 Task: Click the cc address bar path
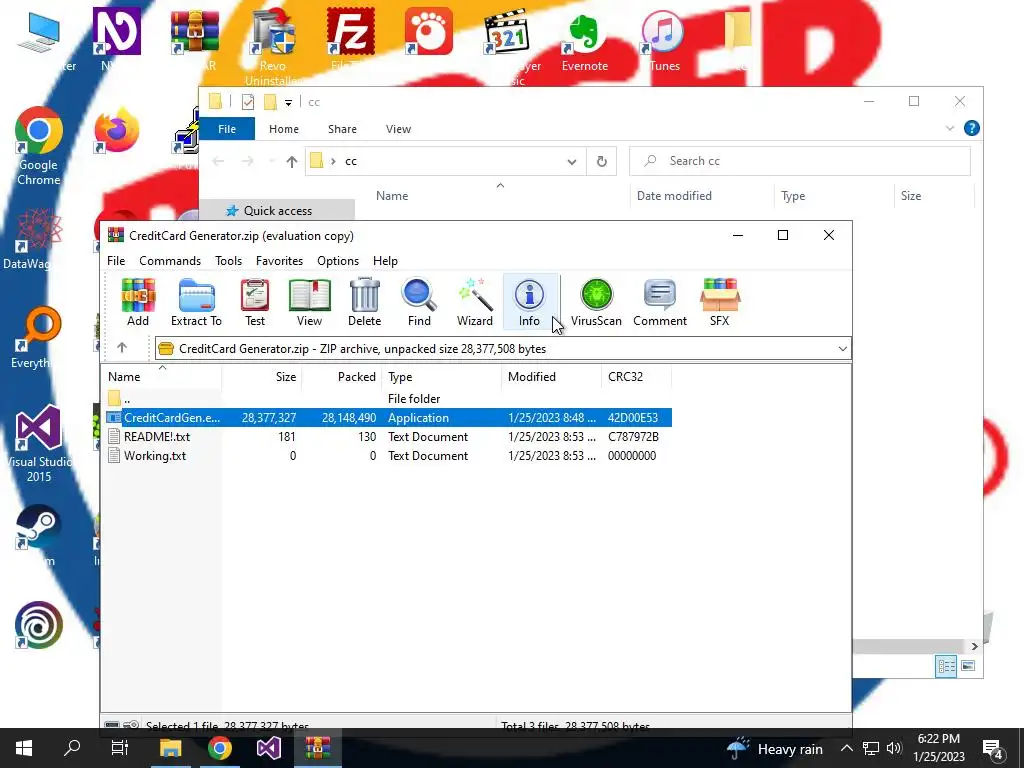tap(351, 161)
